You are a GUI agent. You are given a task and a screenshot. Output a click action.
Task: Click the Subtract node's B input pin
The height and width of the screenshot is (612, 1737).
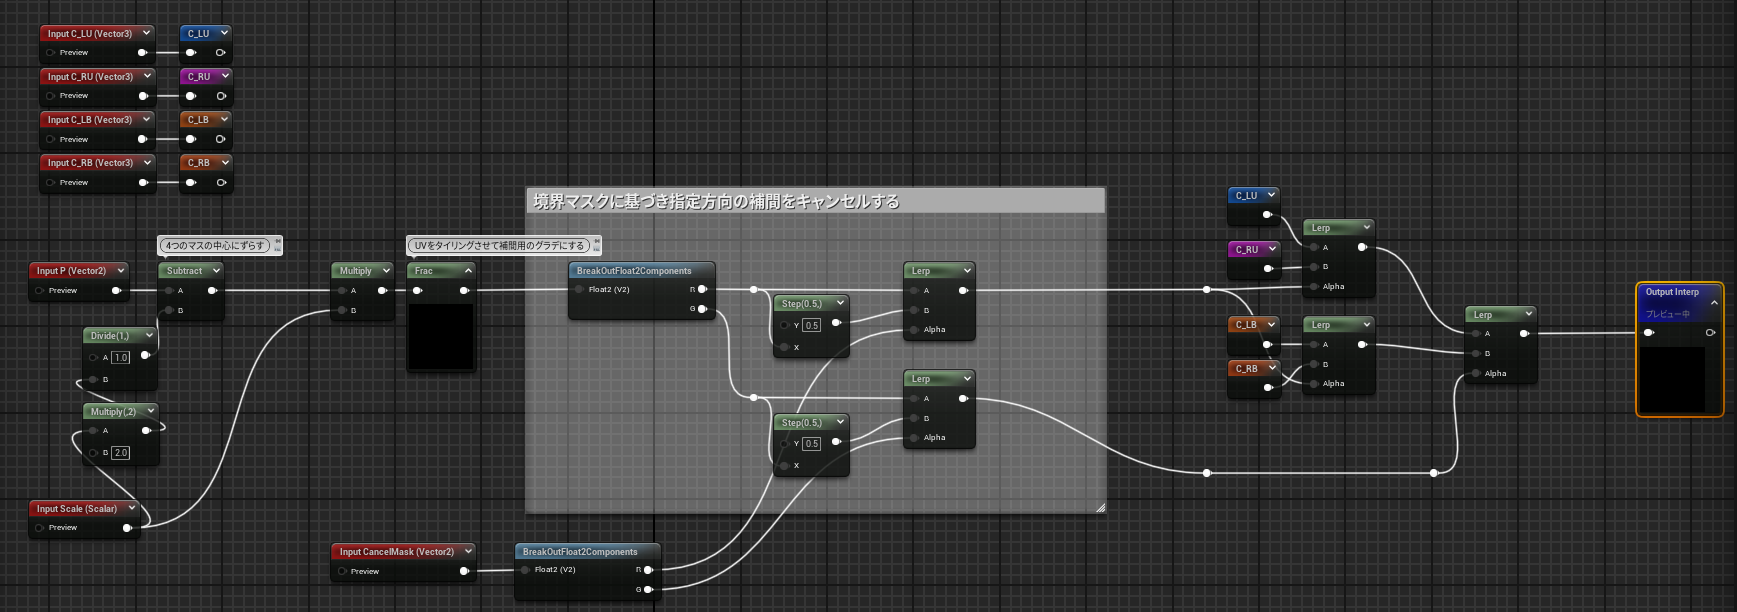[x=169, y=311]
